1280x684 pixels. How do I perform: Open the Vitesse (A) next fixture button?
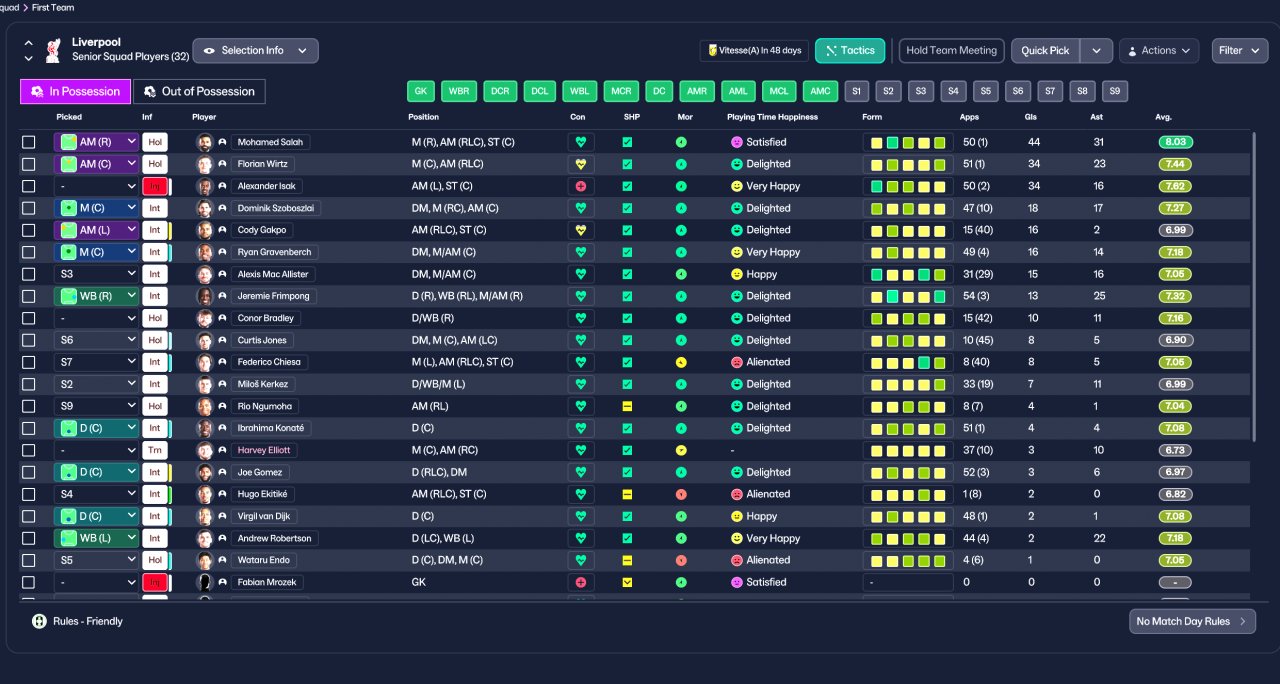[755, 50]
